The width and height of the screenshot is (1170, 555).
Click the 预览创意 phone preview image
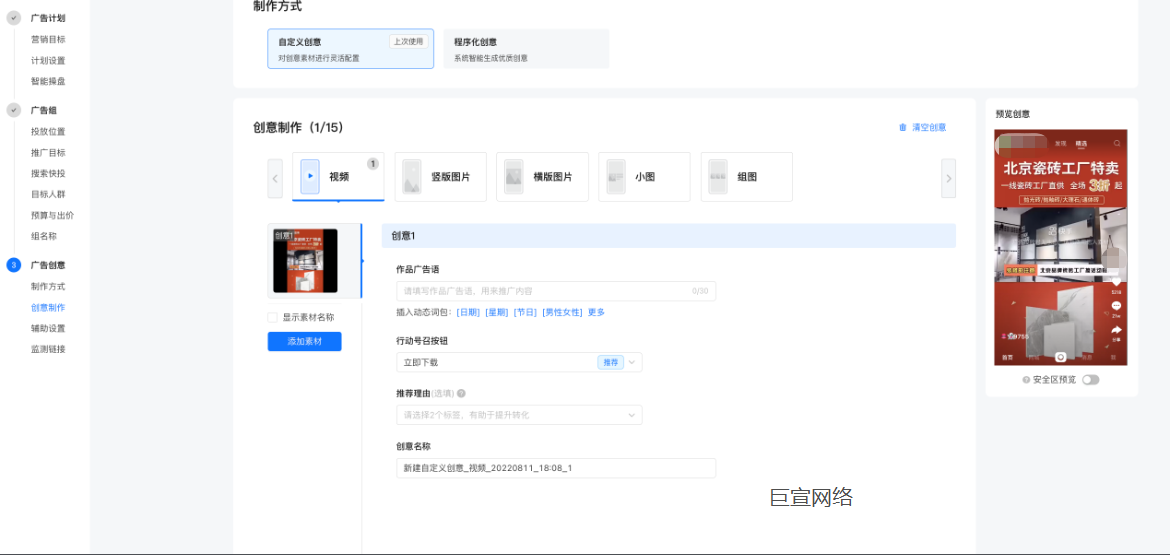(1060, 248)
